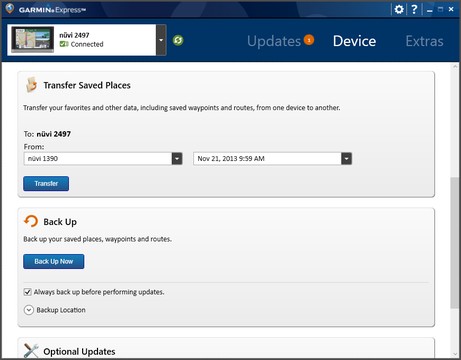Click the orange updates count badge
Image resolution: width=461 pixels, height=360 pixels.
[x=309, y=40]
